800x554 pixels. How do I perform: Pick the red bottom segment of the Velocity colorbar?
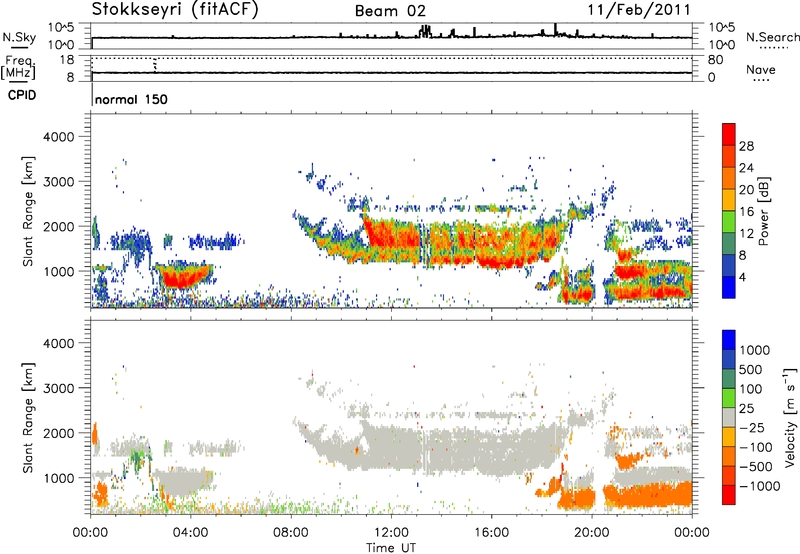(x=729, y=495)
